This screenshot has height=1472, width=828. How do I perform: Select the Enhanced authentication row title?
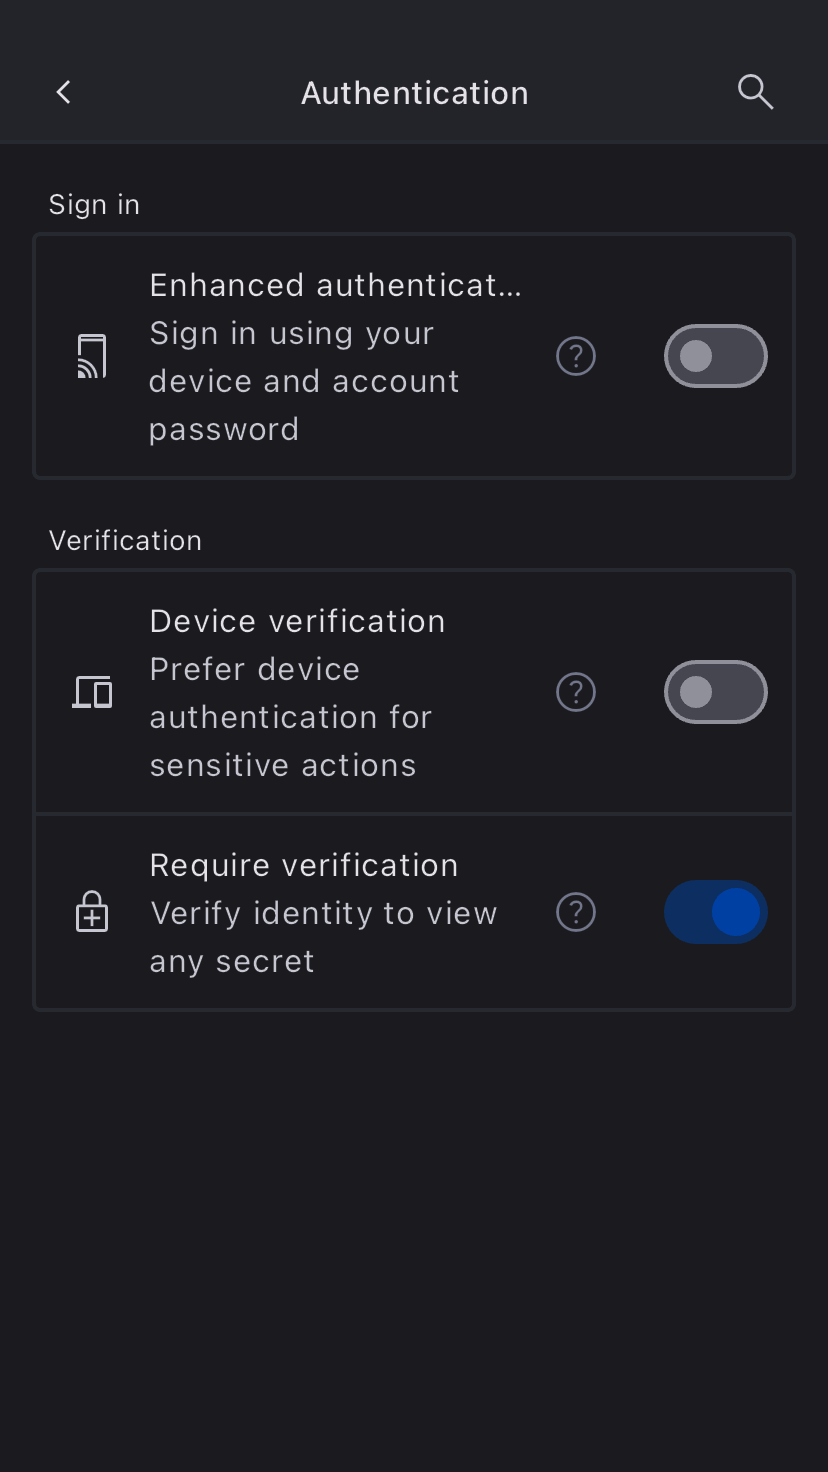click(335, 286)
